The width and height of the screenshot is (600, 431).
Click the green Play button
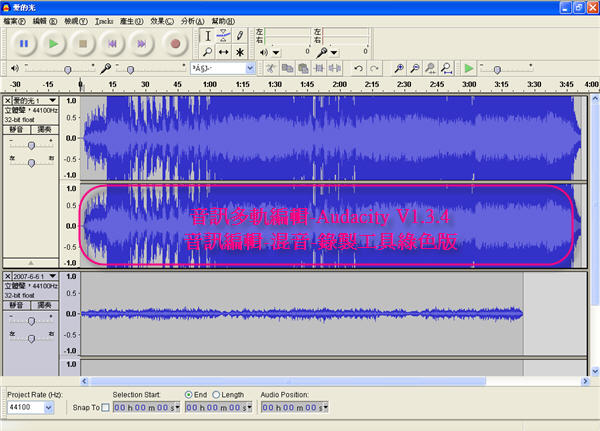[54, 43]
